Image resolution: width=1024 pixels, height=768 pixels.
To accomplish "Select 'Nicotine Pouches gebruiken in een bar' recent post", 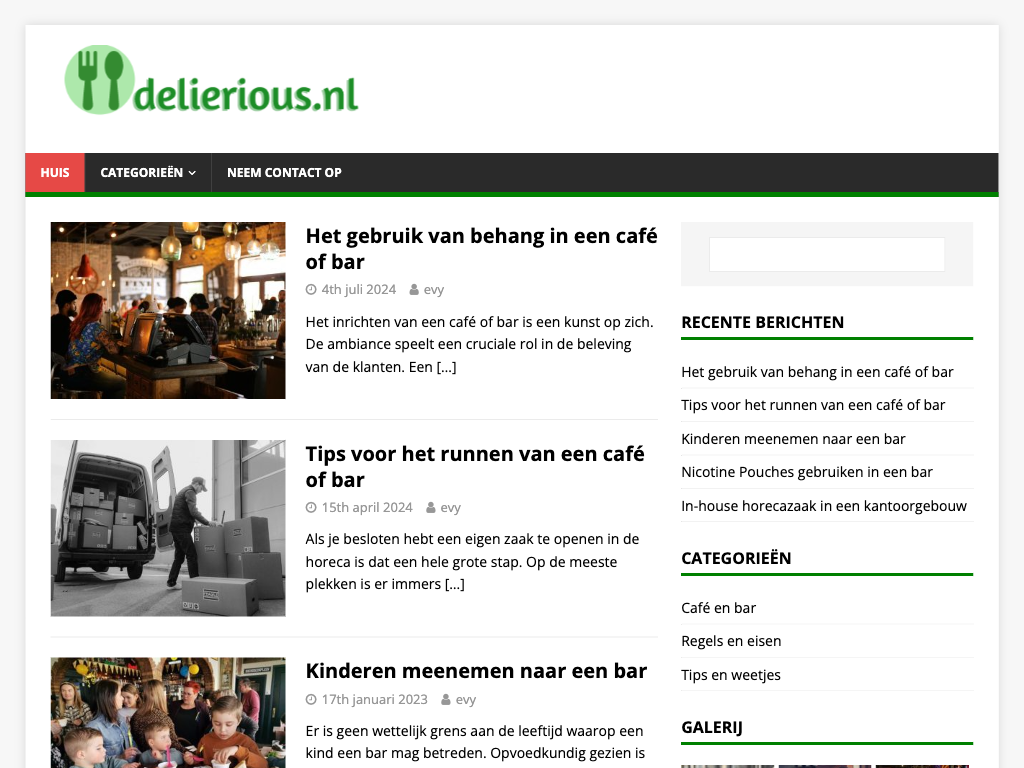I will [x=807, y=472].
